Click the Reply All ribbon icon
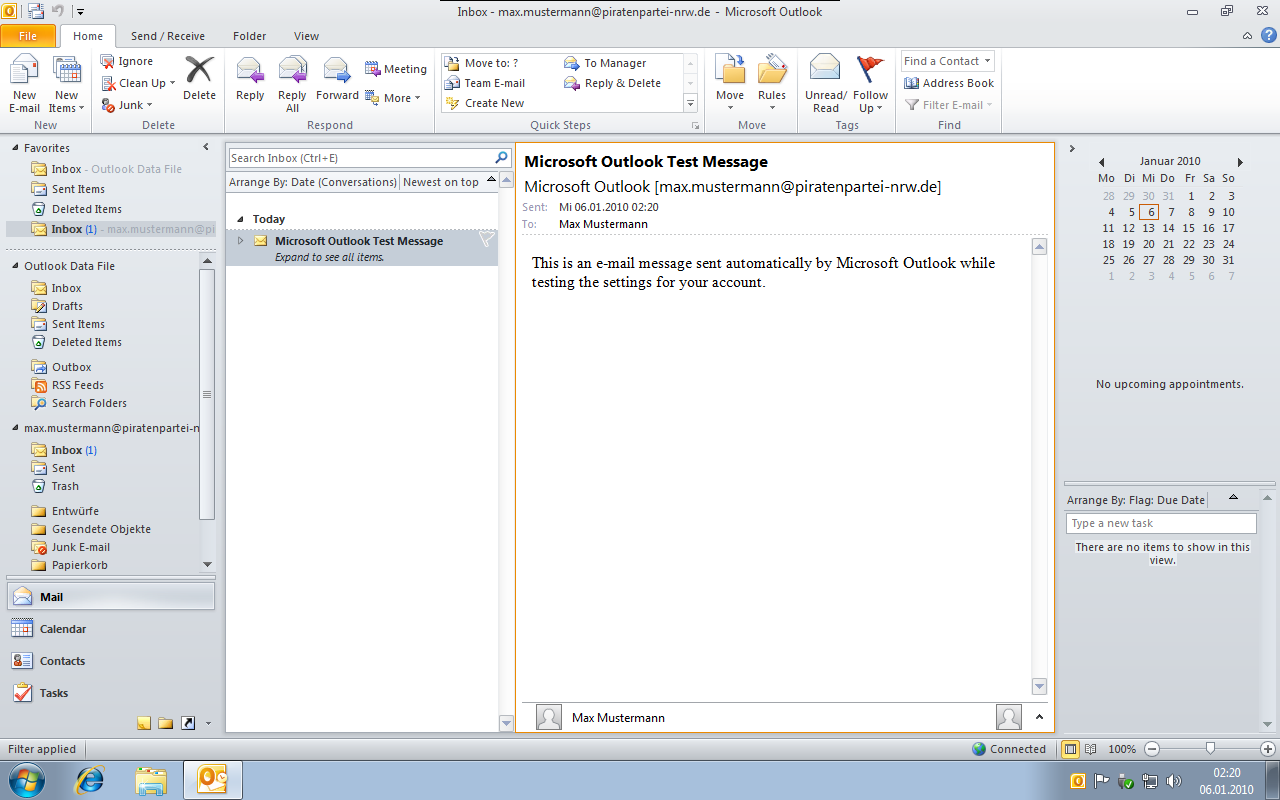Screen dimensions: 1280x800 tap(292, 84)
